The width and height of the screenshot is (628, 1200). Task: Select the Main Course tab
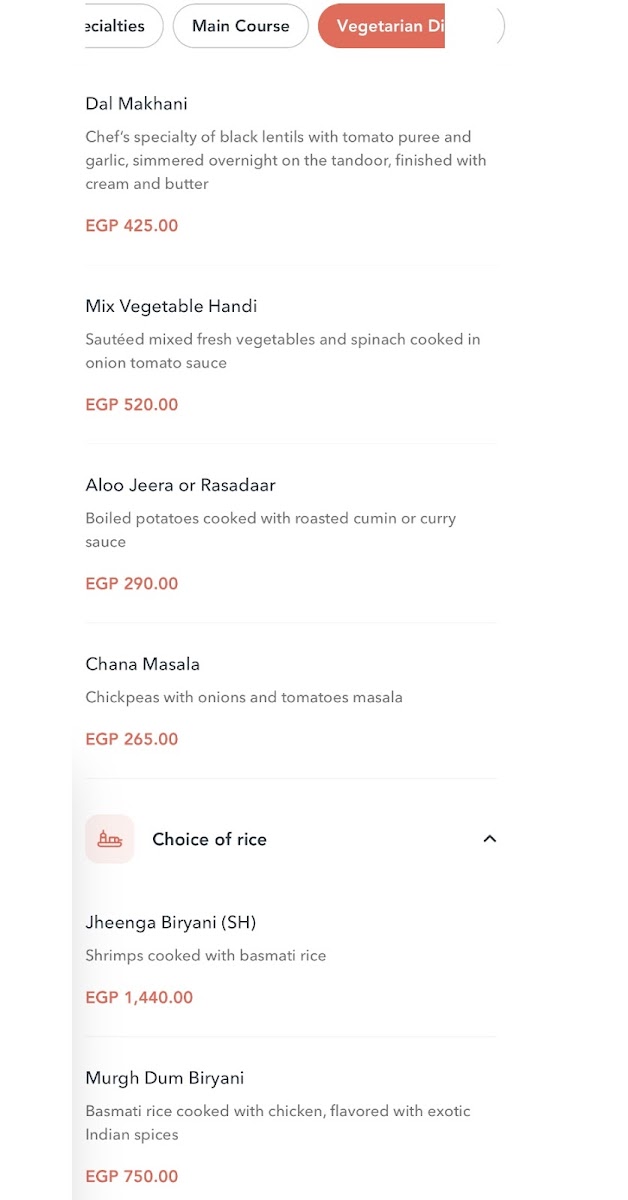point(241,26)
